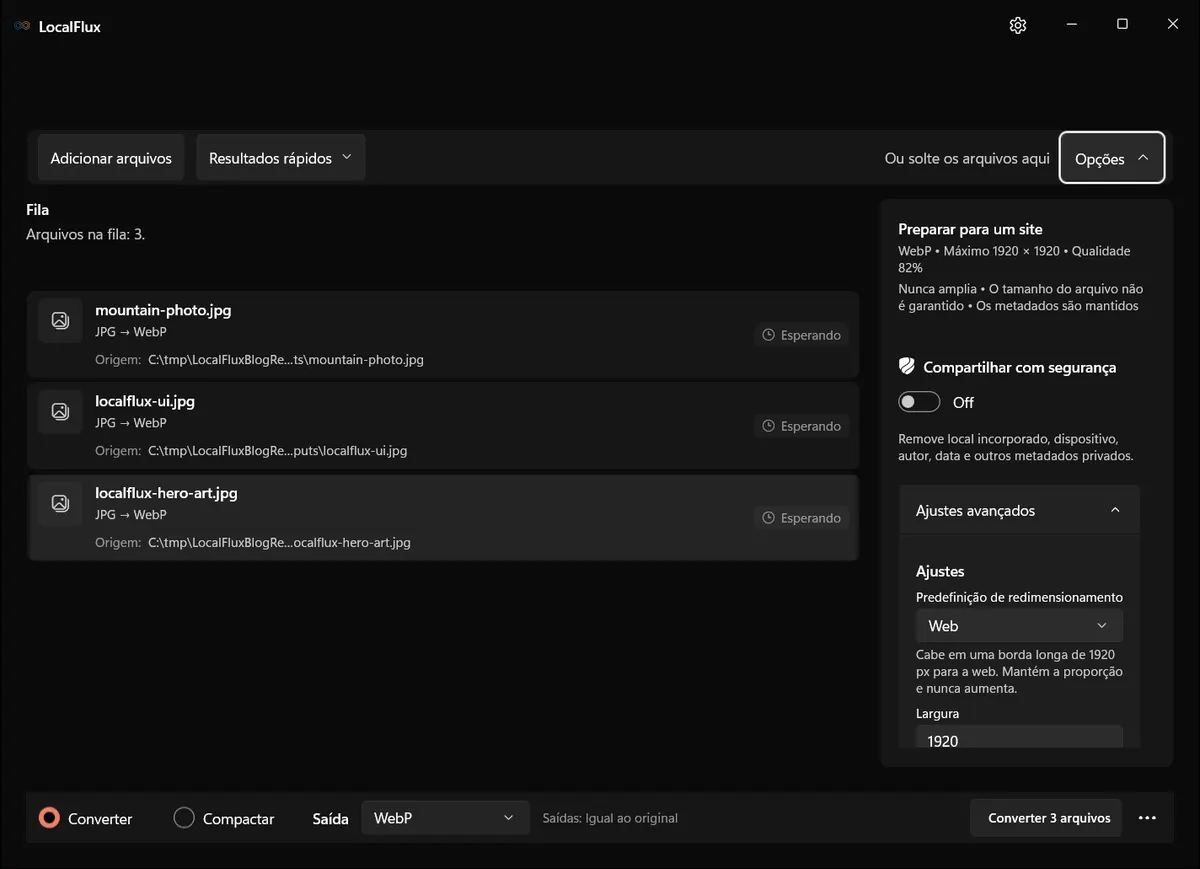Select the localflux-ui.jpg file name

pyautogui.click(x=145, y=401)
